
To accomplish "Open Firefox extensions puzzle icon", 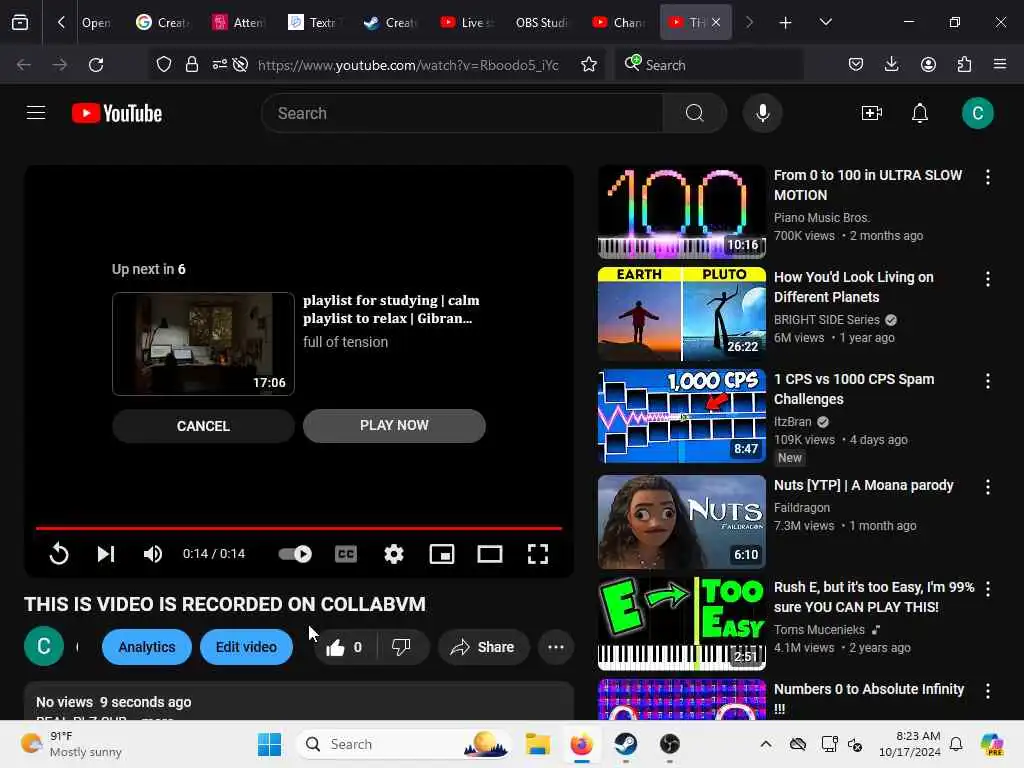I will [964, 64].
